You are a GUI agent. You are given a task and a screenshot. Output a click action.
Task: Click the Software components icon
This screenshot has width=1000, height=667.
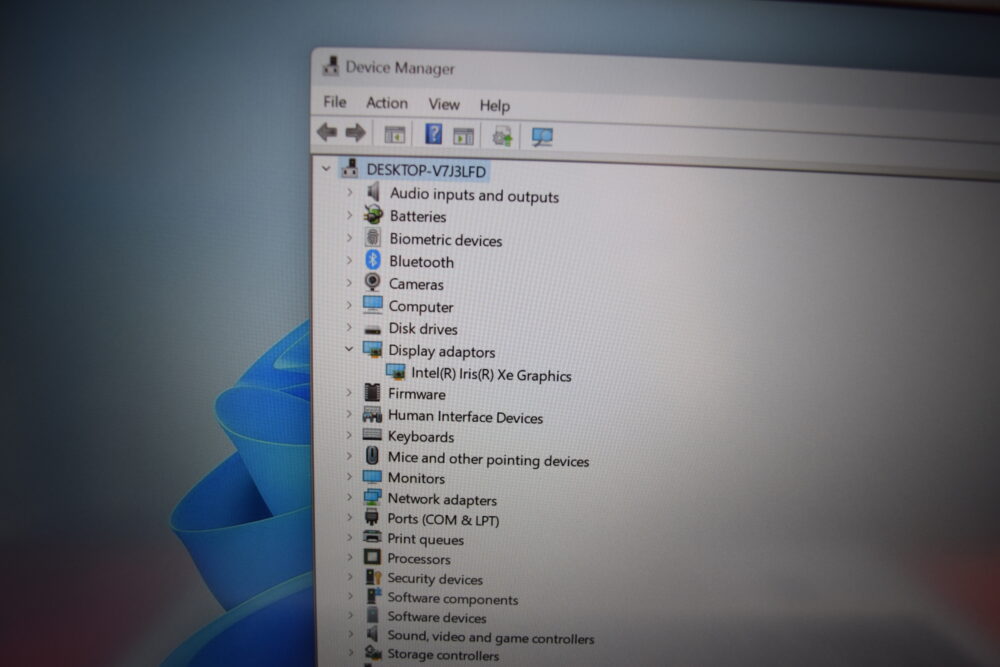(x=373, y=596)
